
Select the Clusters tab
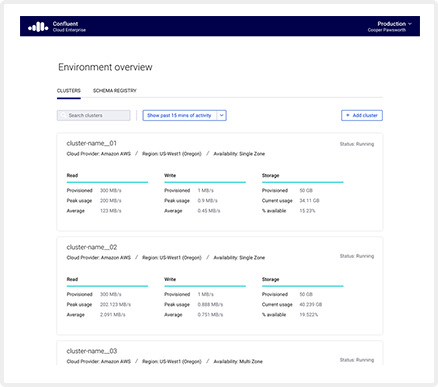(x=69, y=91)
